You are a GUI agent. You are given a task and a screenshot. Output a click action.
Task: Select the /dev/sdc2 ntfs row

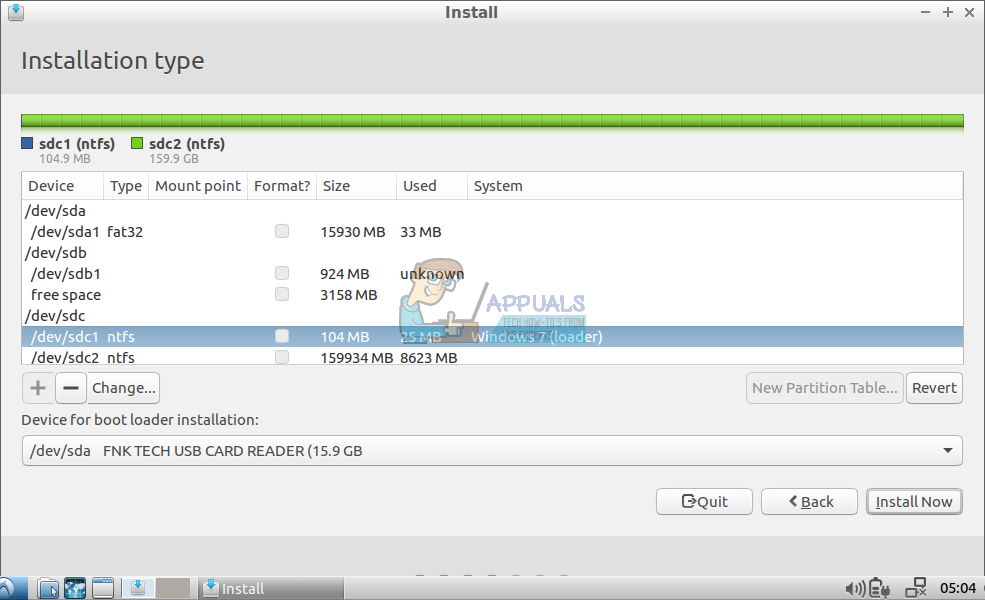492,356
